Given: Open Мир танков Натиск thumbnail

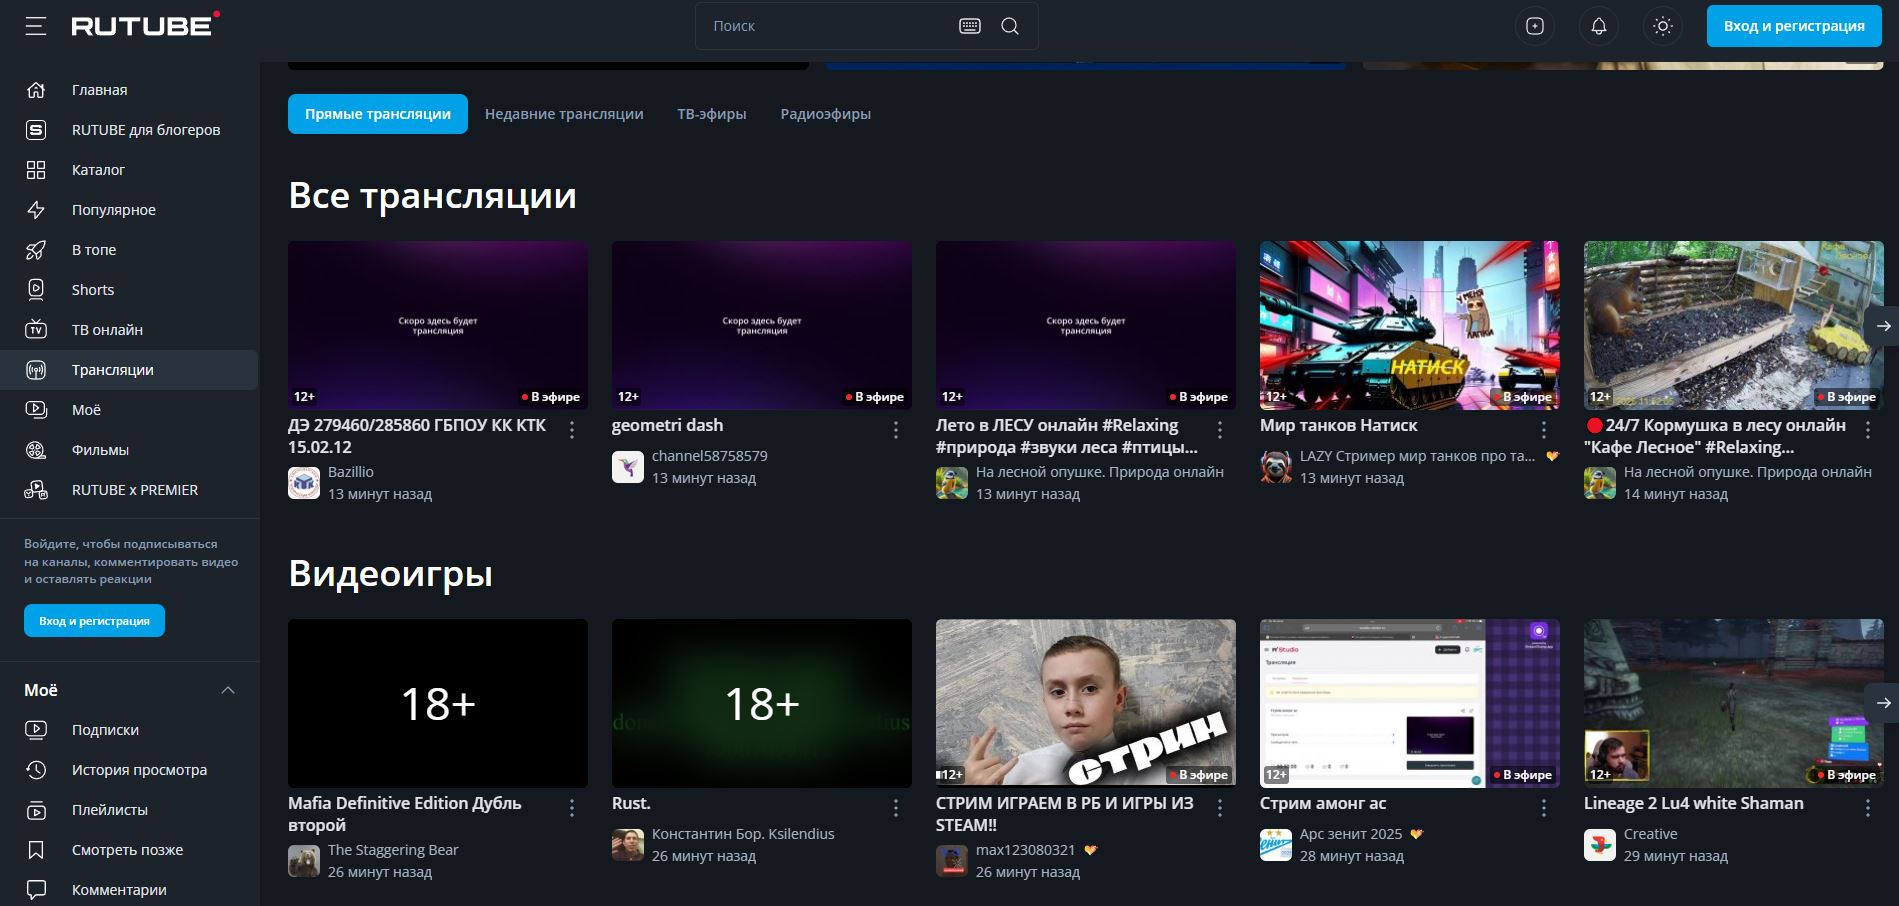Looking at the screenshot, I should point(1410,325).
